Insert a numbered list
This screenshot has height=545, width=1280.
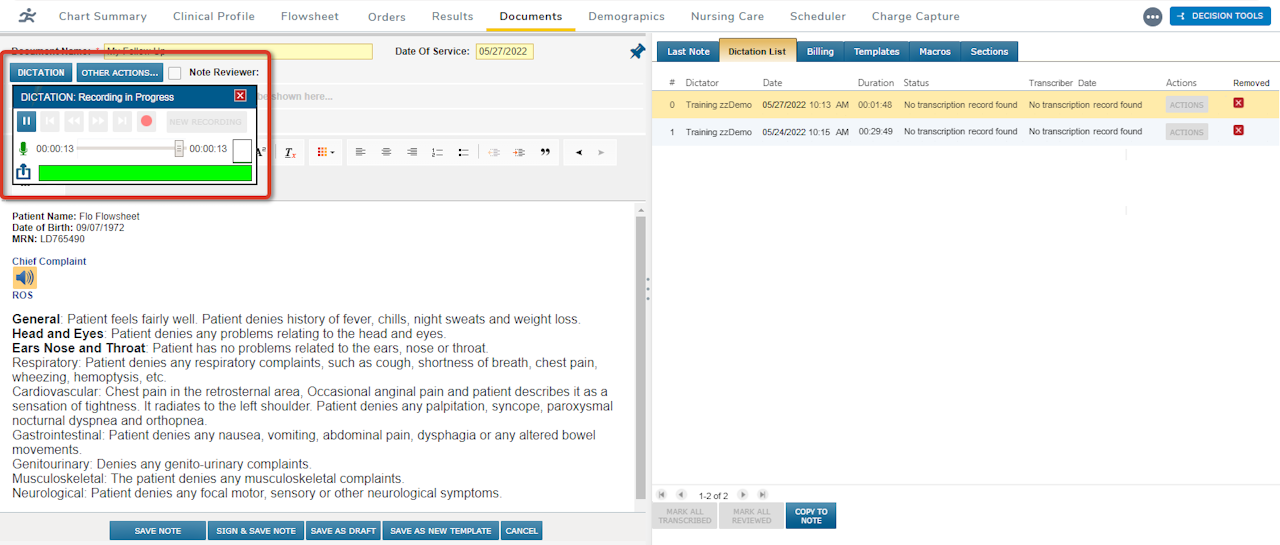tap(437, 152)
